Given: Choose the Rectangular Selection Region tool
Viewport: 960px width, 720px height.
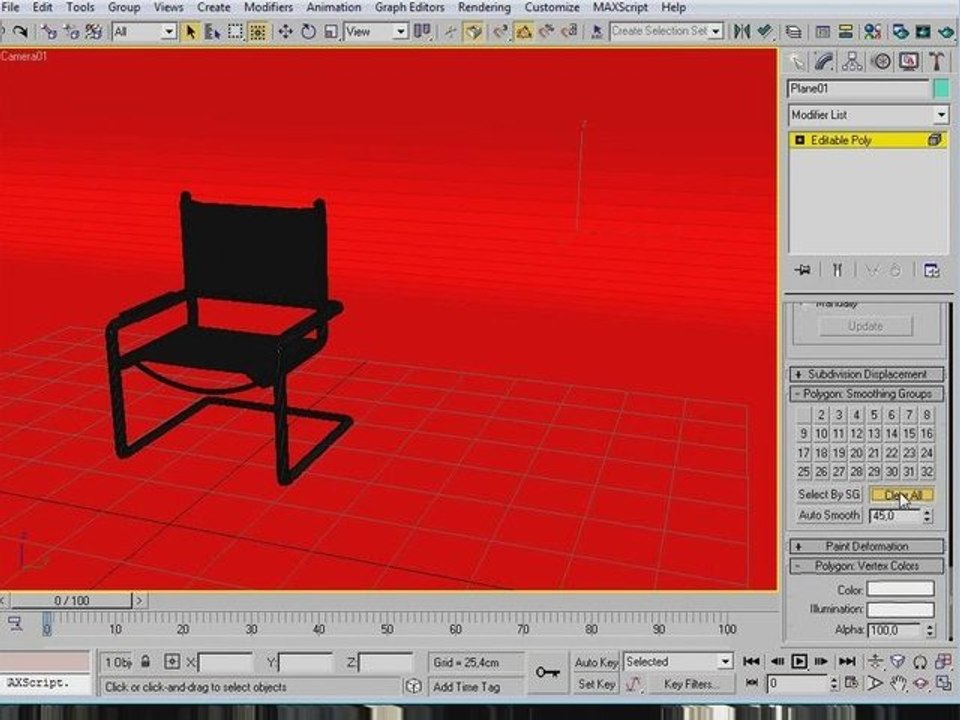Looking at the screenshot, I should coord(235,31).
